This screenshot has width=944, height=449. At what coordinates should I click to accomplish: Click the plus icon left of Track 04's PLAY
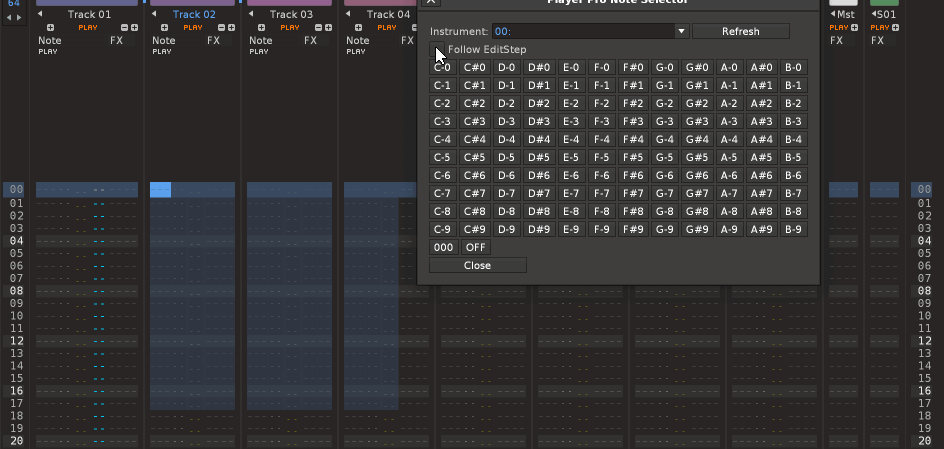tap(358, 28)
